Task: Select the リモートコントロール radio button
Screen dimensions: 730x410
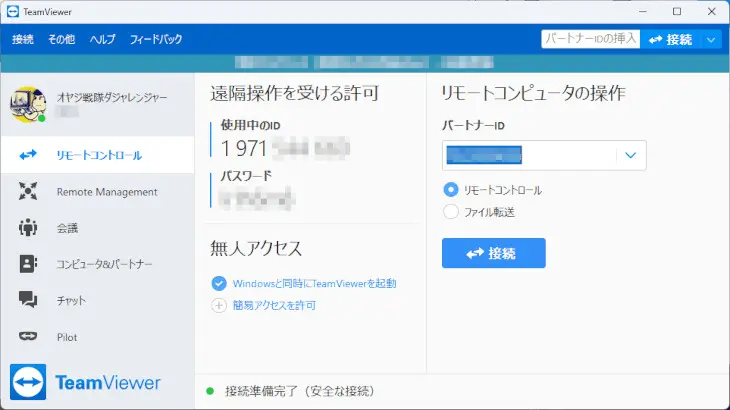Action: [451, 189]
